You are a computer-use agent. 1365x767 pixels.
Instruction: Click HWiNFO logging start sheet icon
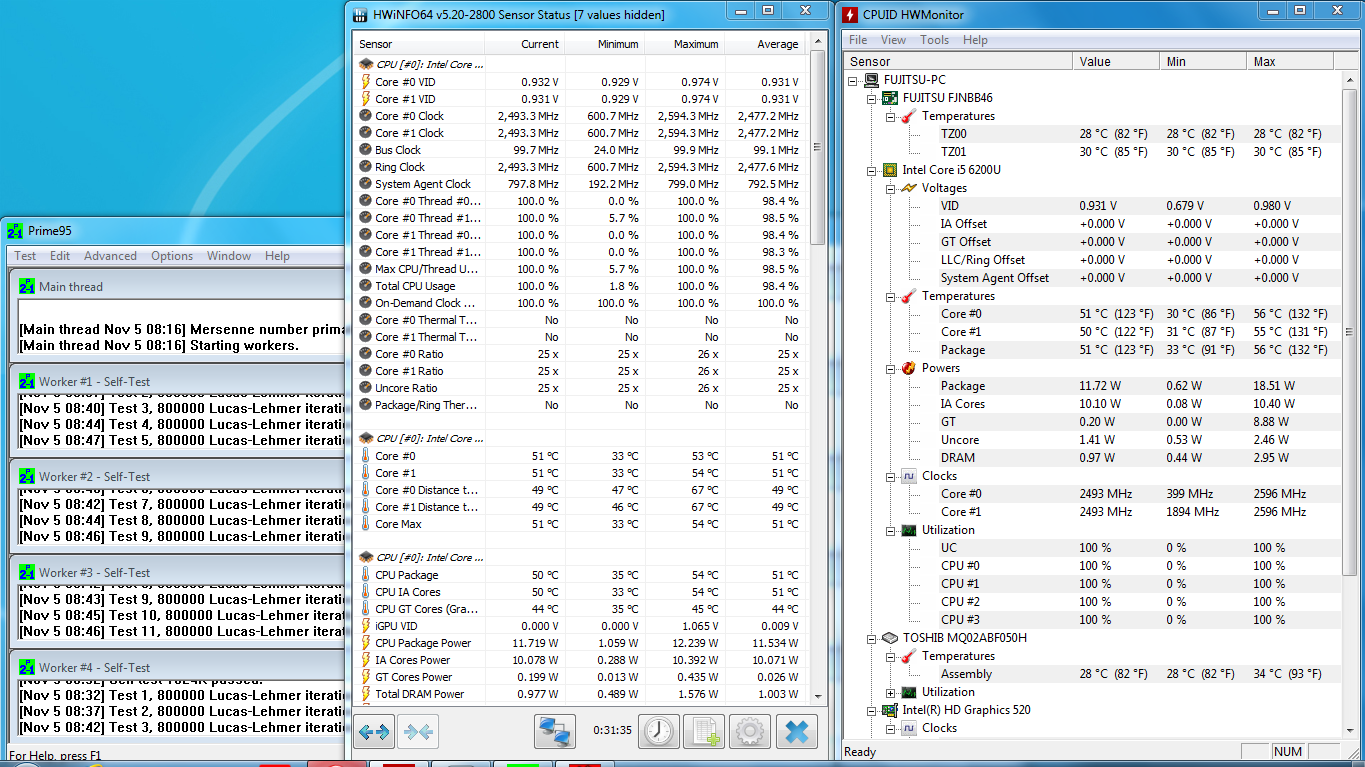click(704, 732)
